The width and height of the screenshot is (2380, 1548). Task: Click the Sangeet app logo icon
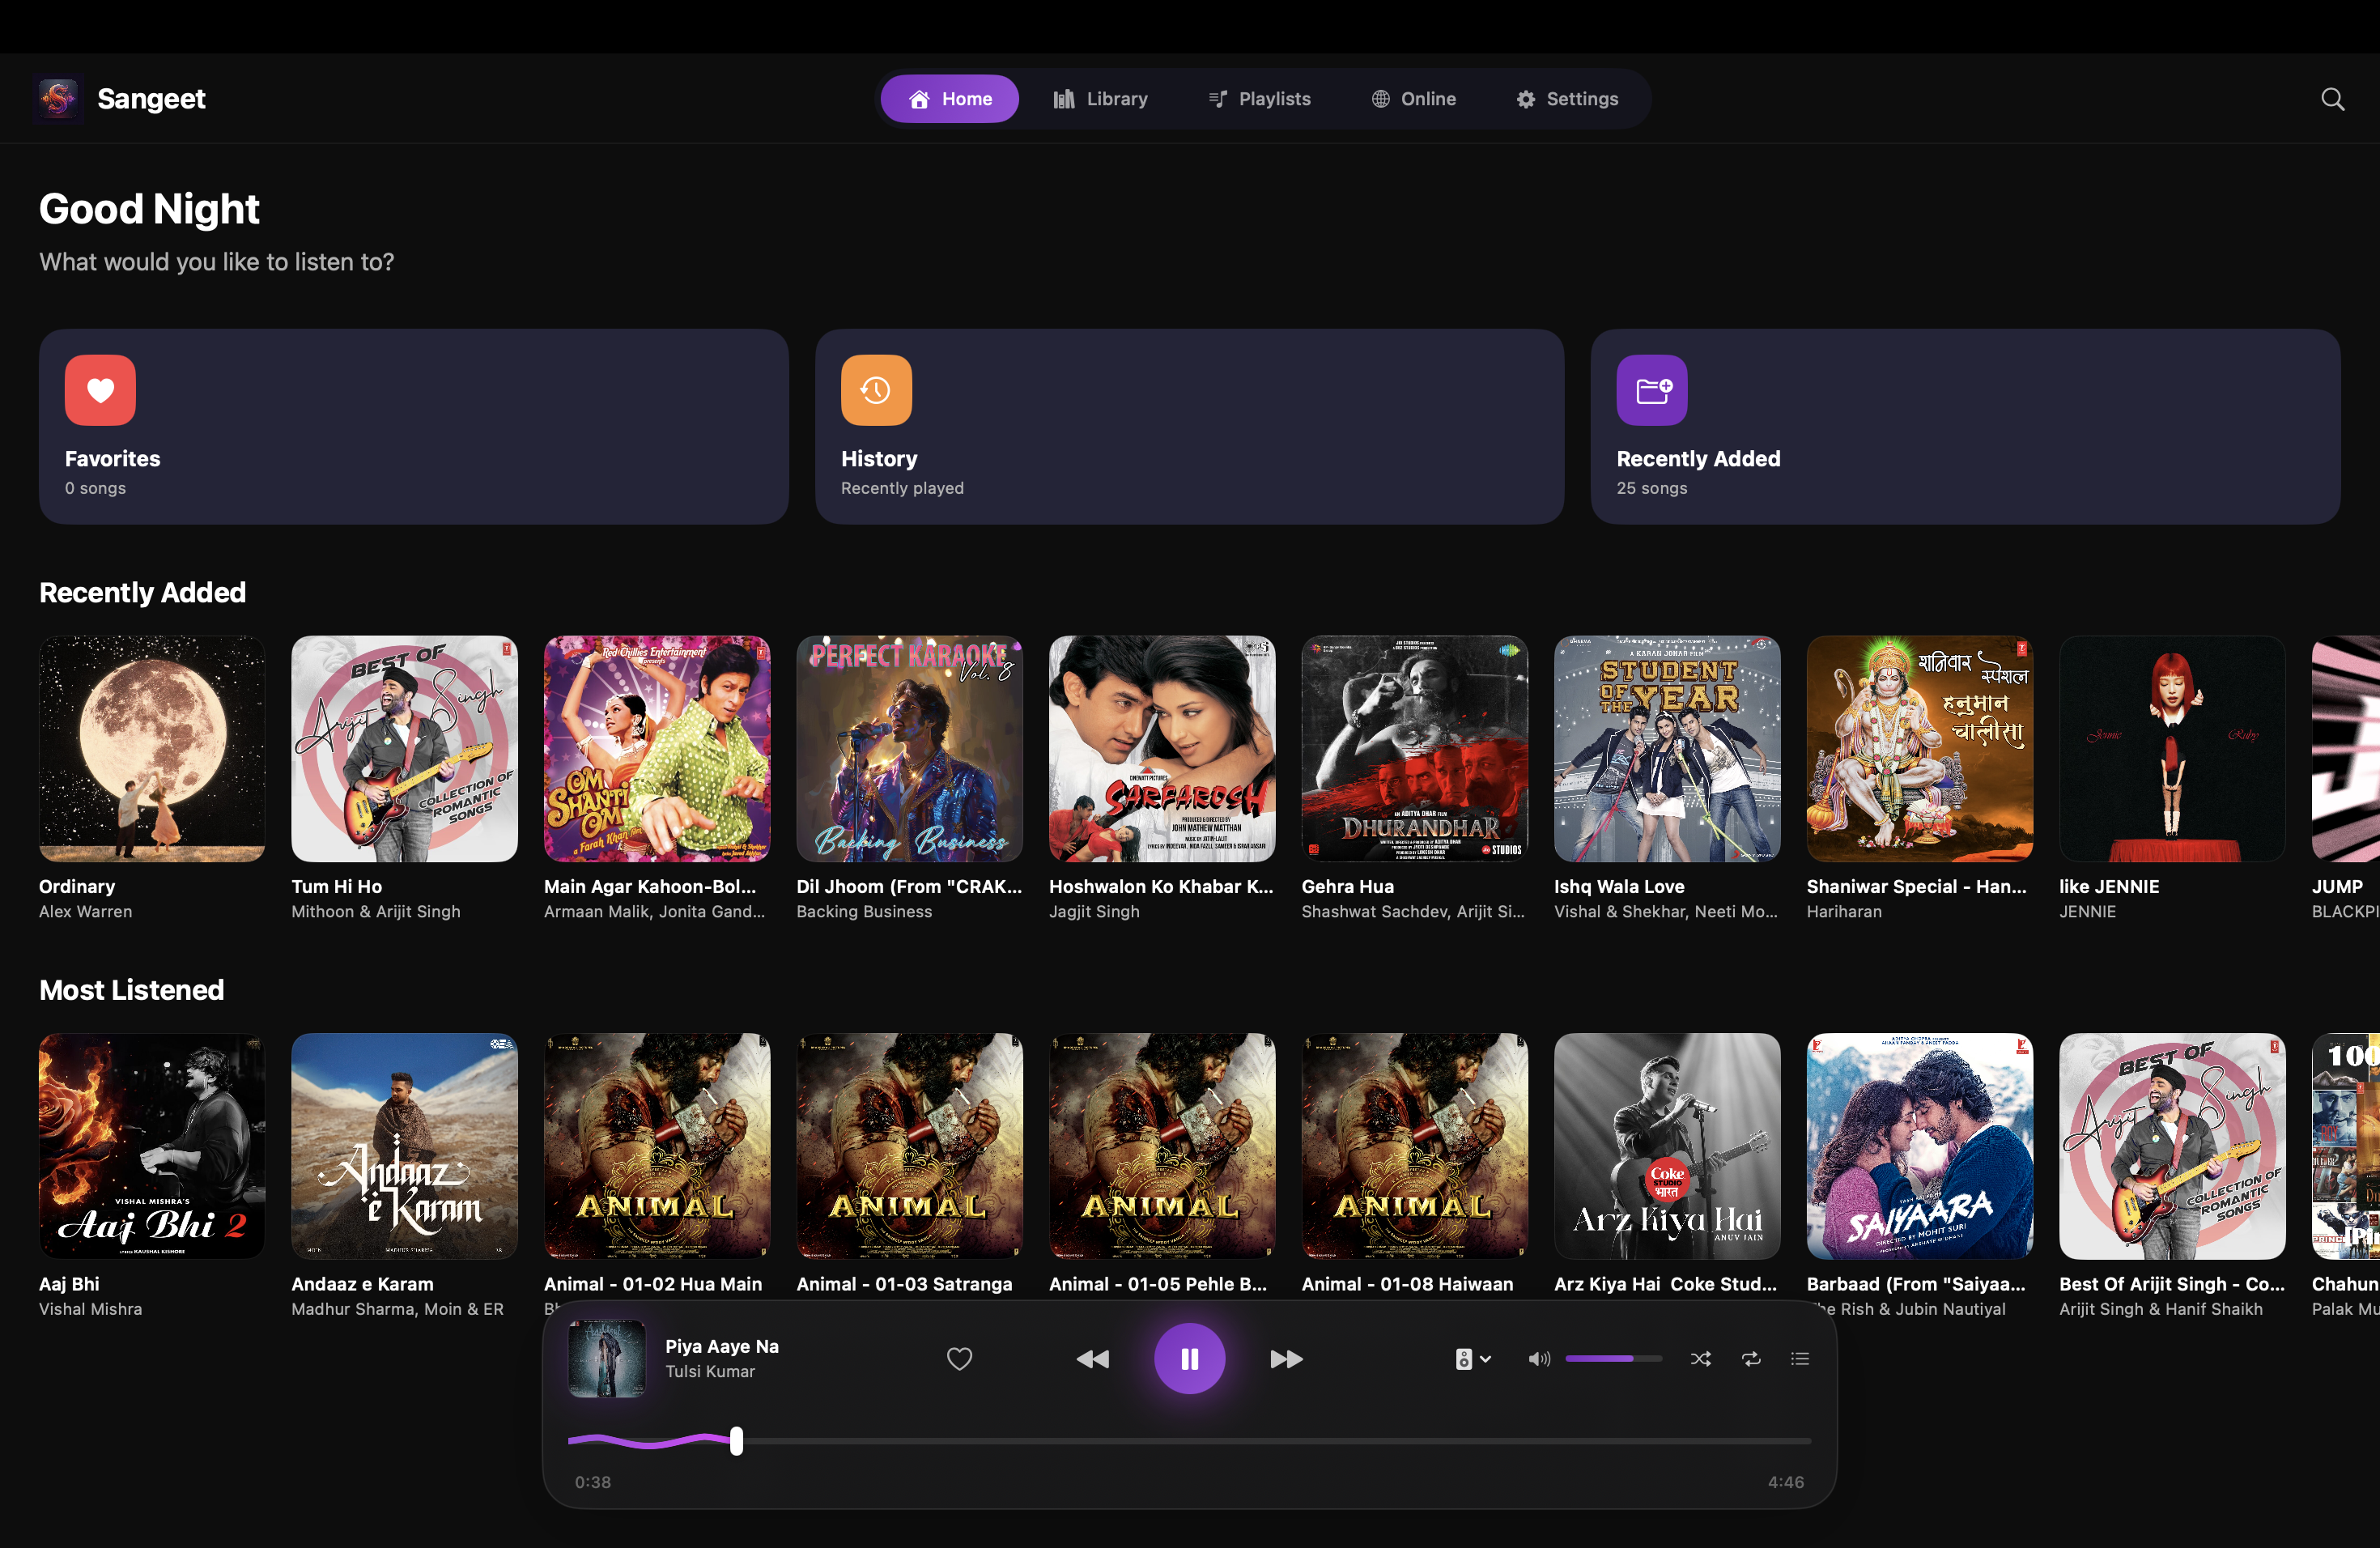point(58,98)
